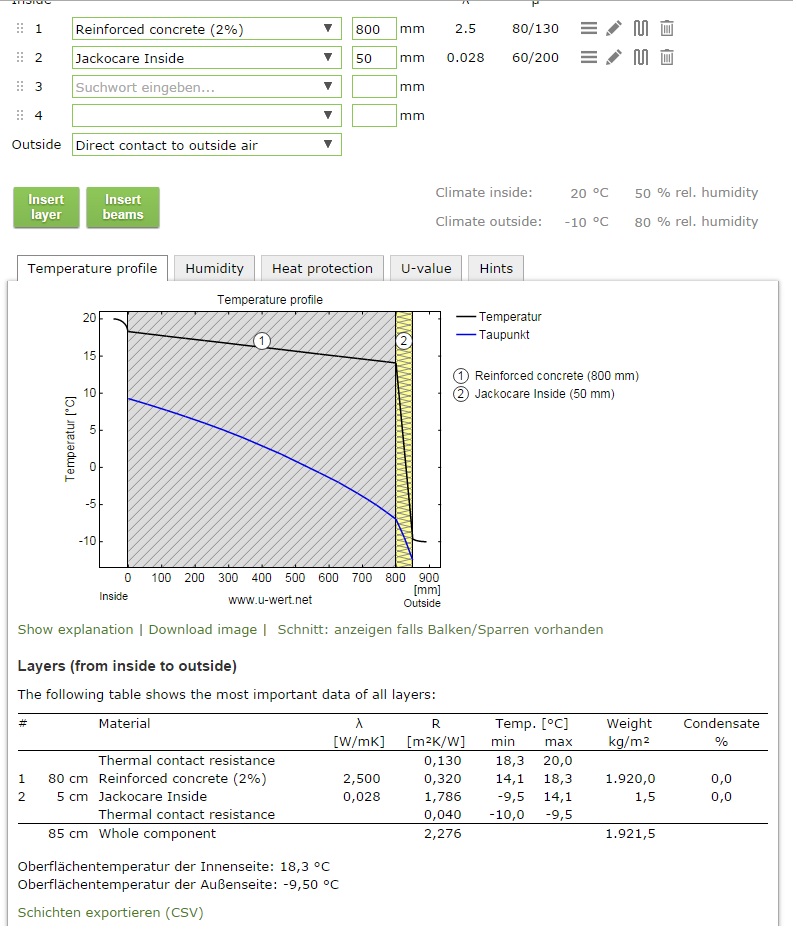Click R value 1,786 for Jackocare Inside

[443, 796]
